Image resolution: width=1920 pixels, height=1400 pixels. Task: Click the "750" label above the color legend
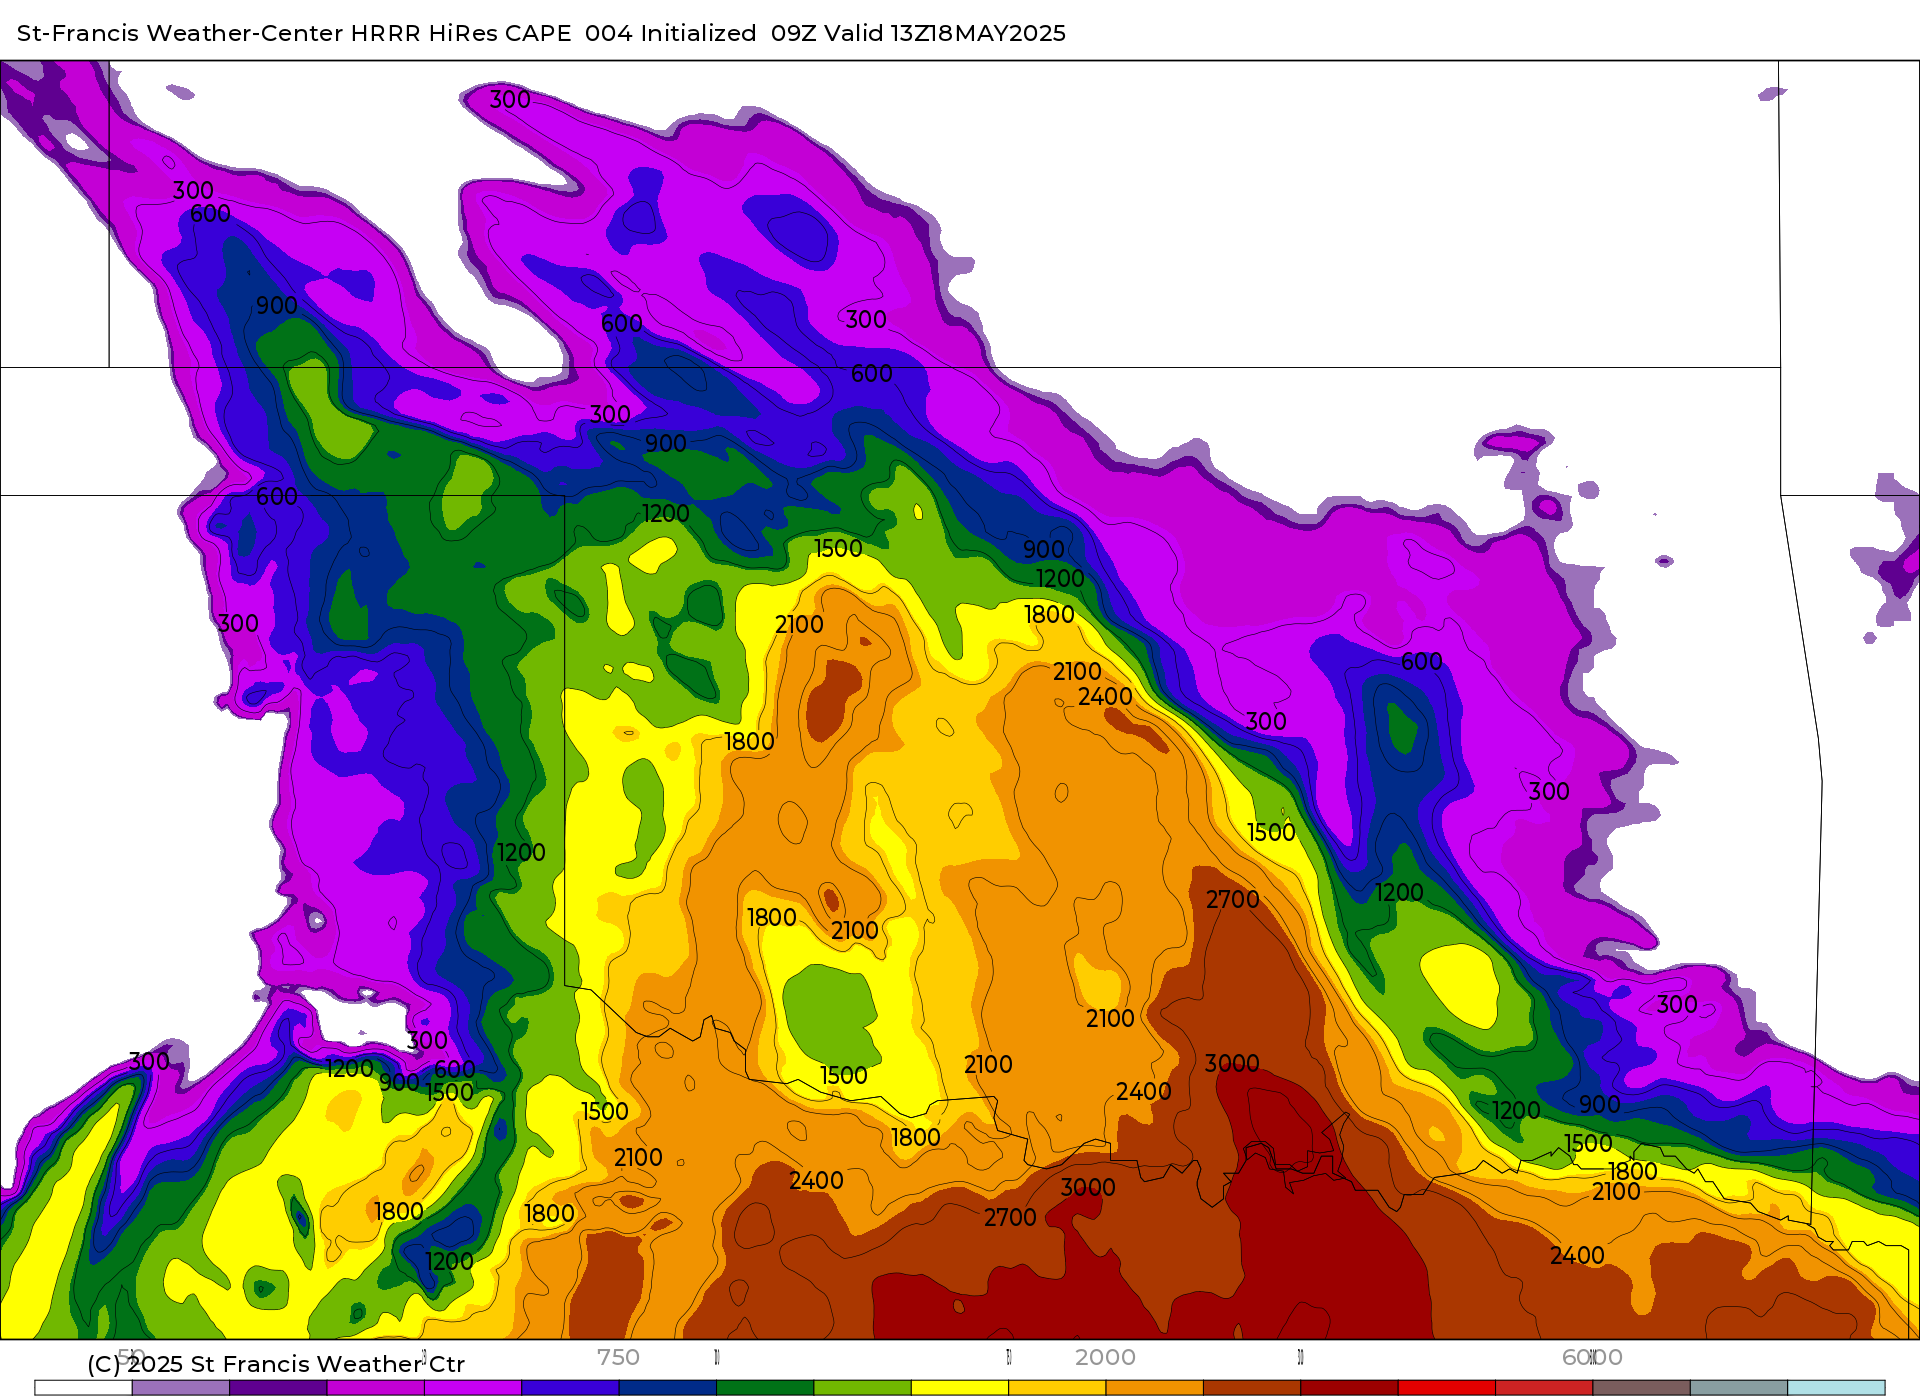coord(618,1357)
